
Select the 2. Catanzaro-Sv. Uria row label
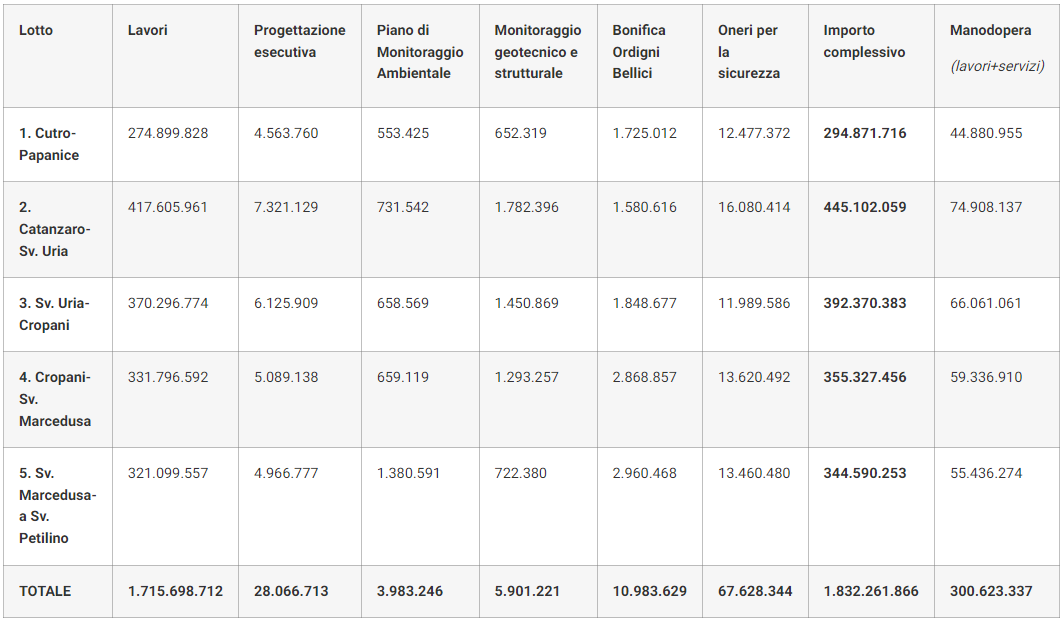[x=54, y=229]
